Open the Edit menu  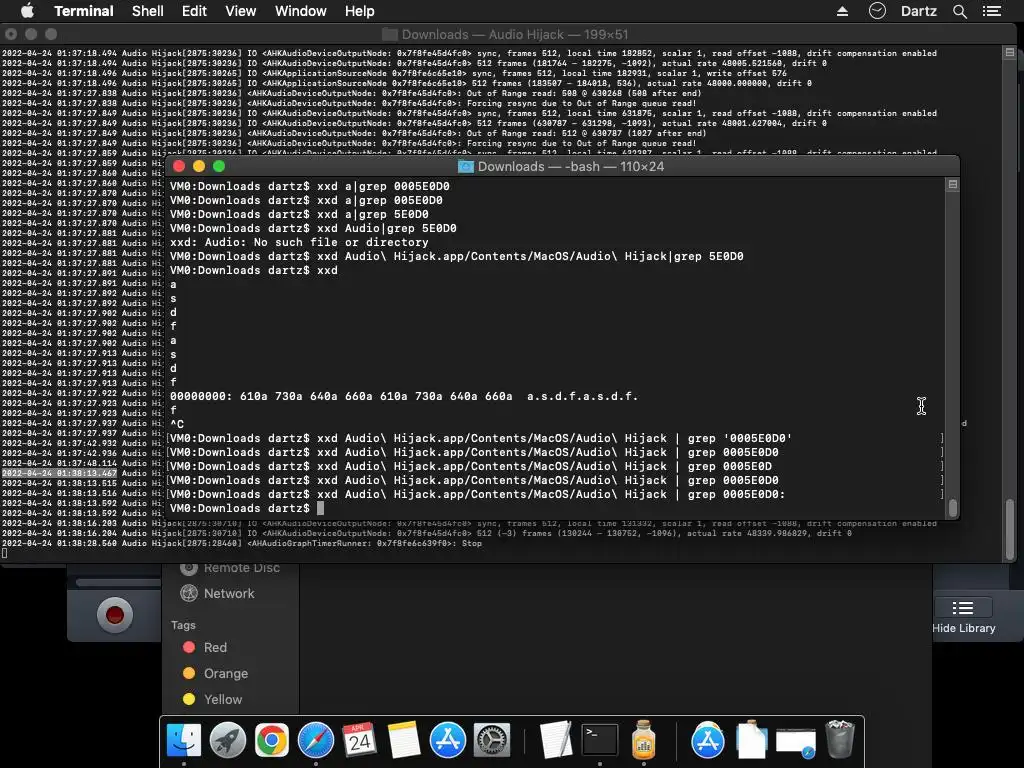tap(194, 11)
